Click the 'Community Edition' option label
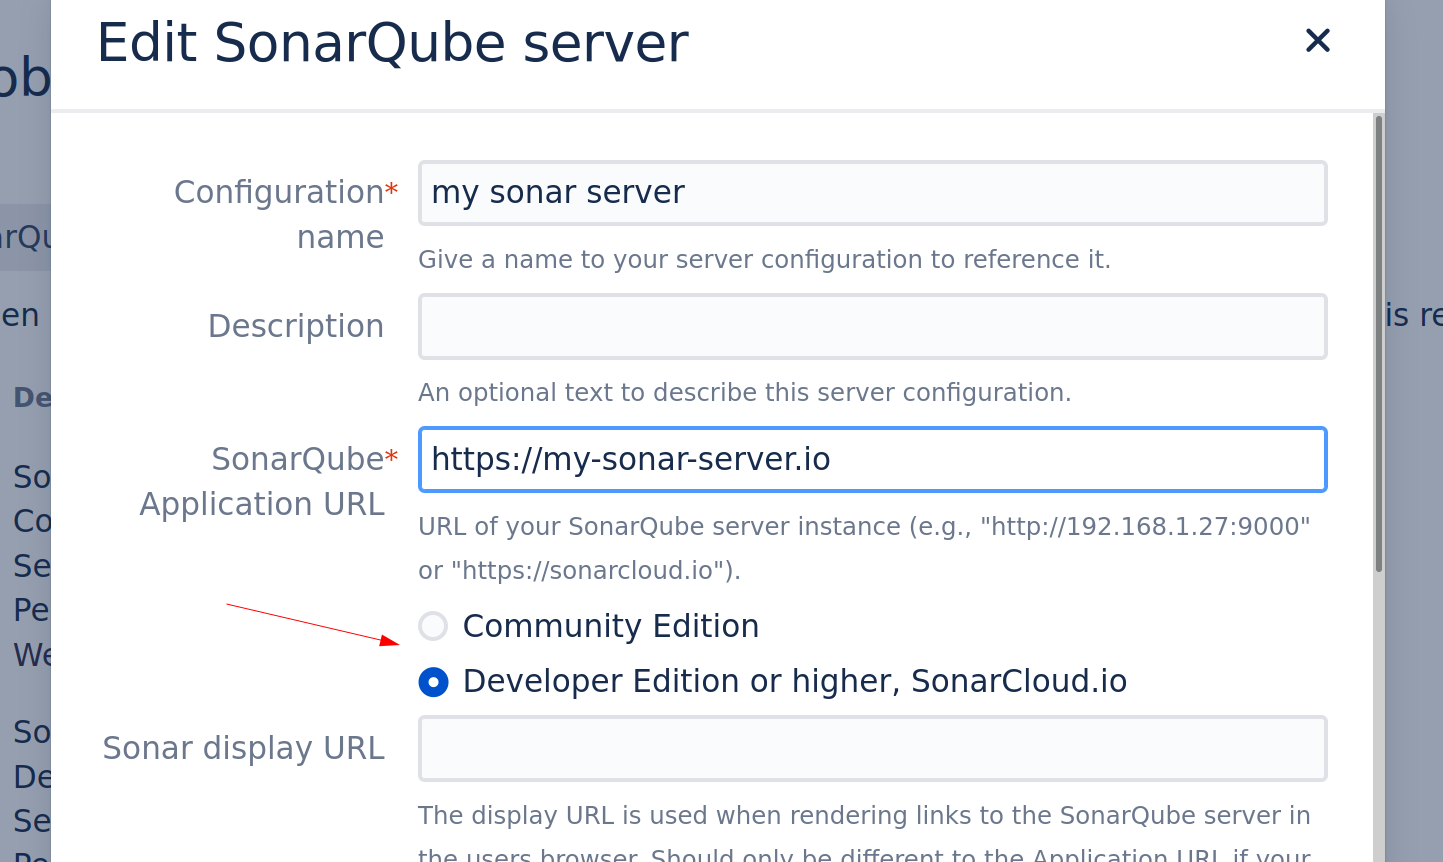Screen dimensions: 1443x862 610,626
